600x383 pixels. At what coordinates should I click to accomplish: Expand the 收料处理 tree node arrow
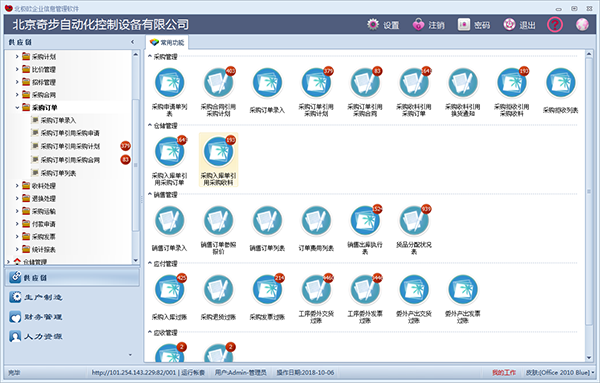pos(17,186)
